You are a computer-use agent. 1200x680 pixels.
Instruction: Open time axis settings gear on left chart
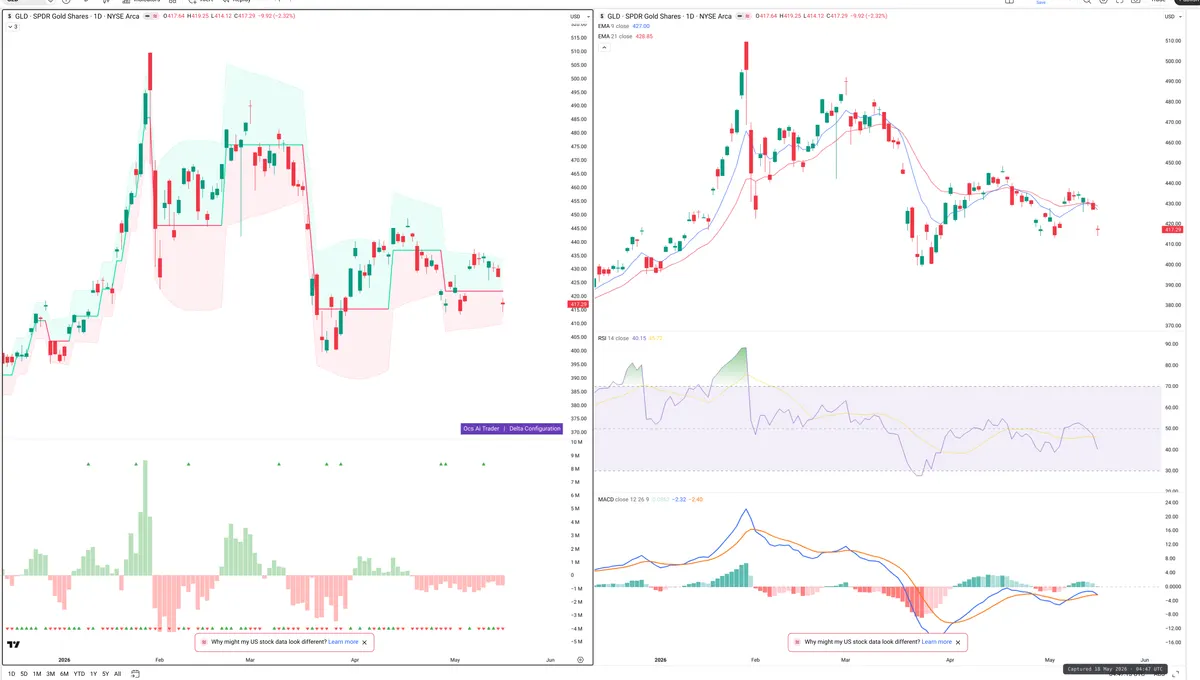click(580, 660)
